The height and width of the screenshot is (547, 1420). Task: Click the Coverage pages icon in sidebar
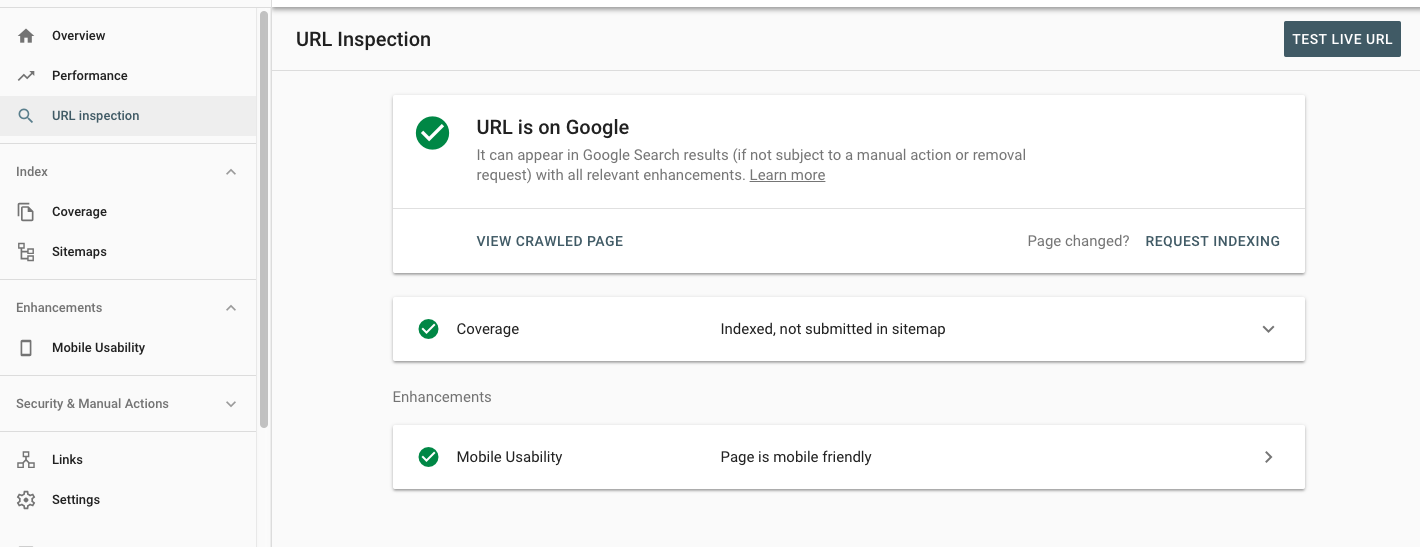tap(26, 212)
